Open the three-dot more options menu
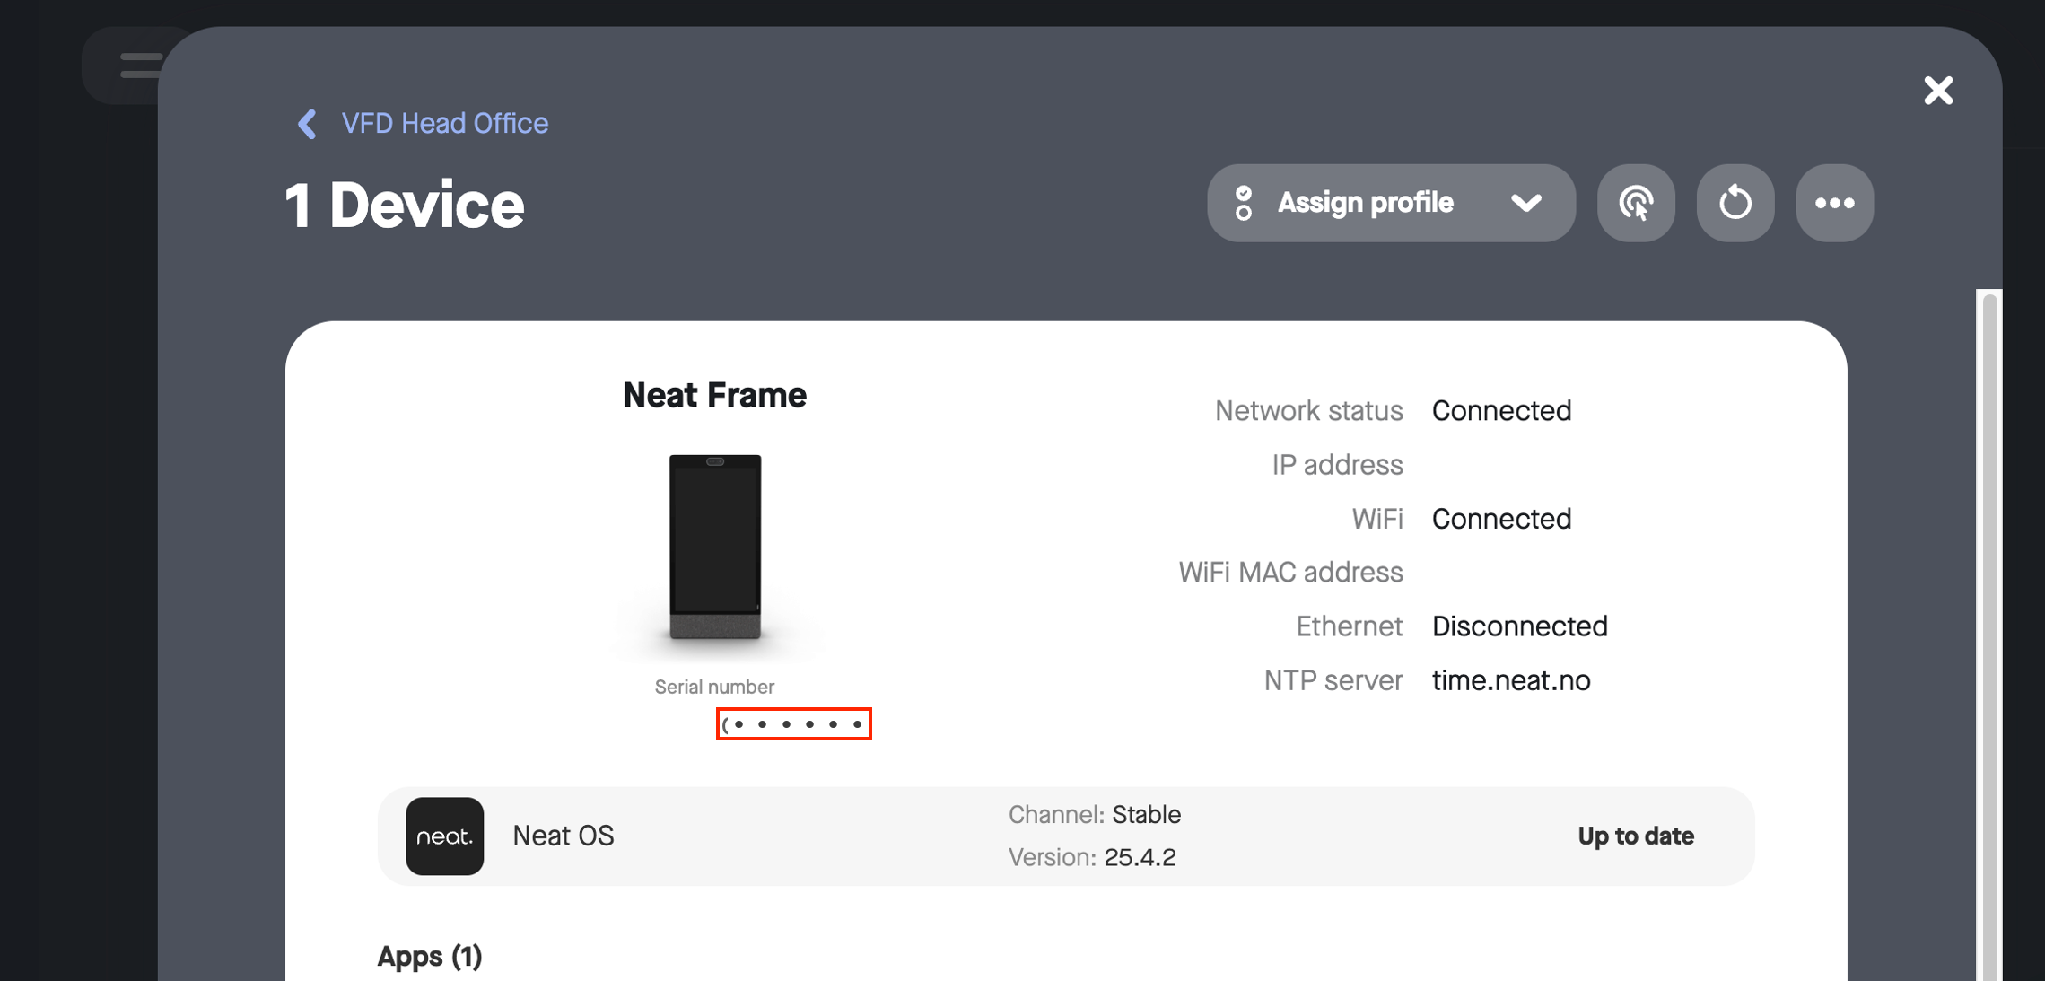The width and height of the screenshot is (2045, 981). click(1834, 203)
